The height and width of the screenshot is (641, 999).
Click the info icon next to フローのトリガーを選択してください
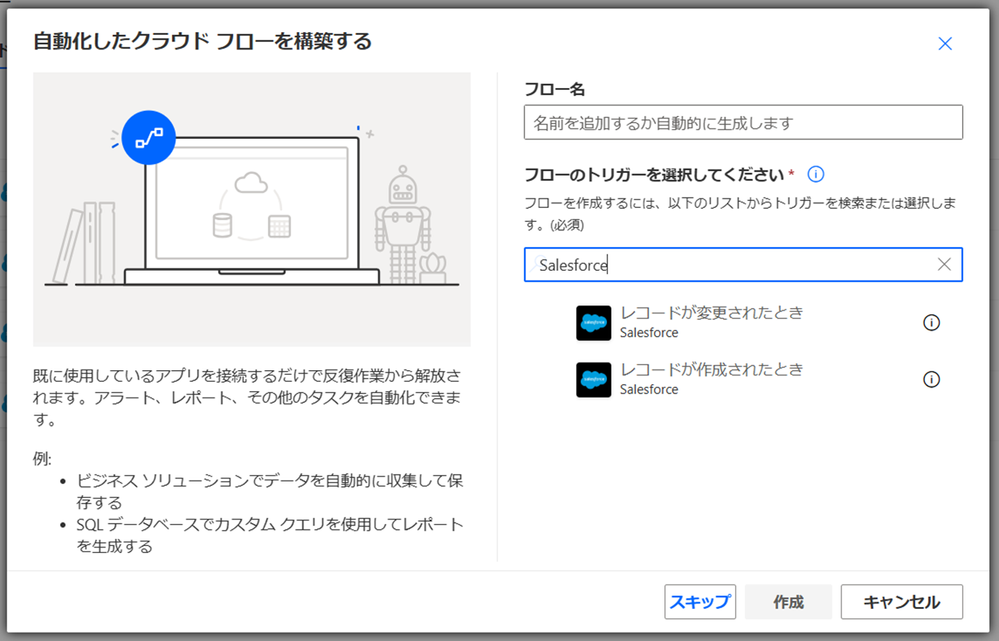[815, 173]
